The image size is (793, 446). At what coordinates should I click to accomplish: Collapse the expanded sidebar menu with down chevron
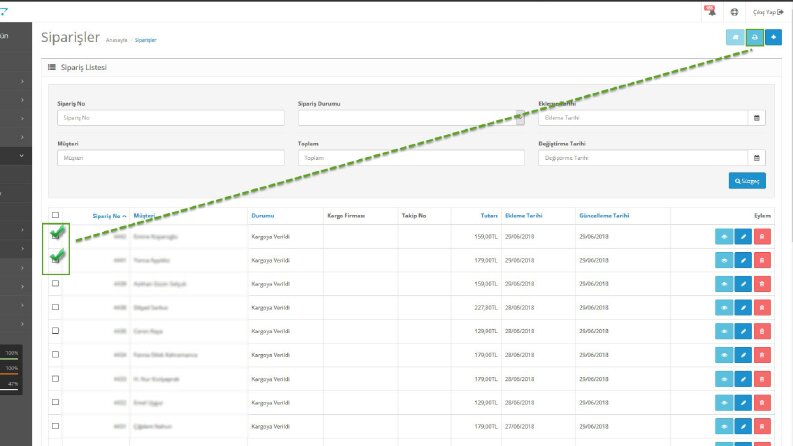[x=21, y=156]
